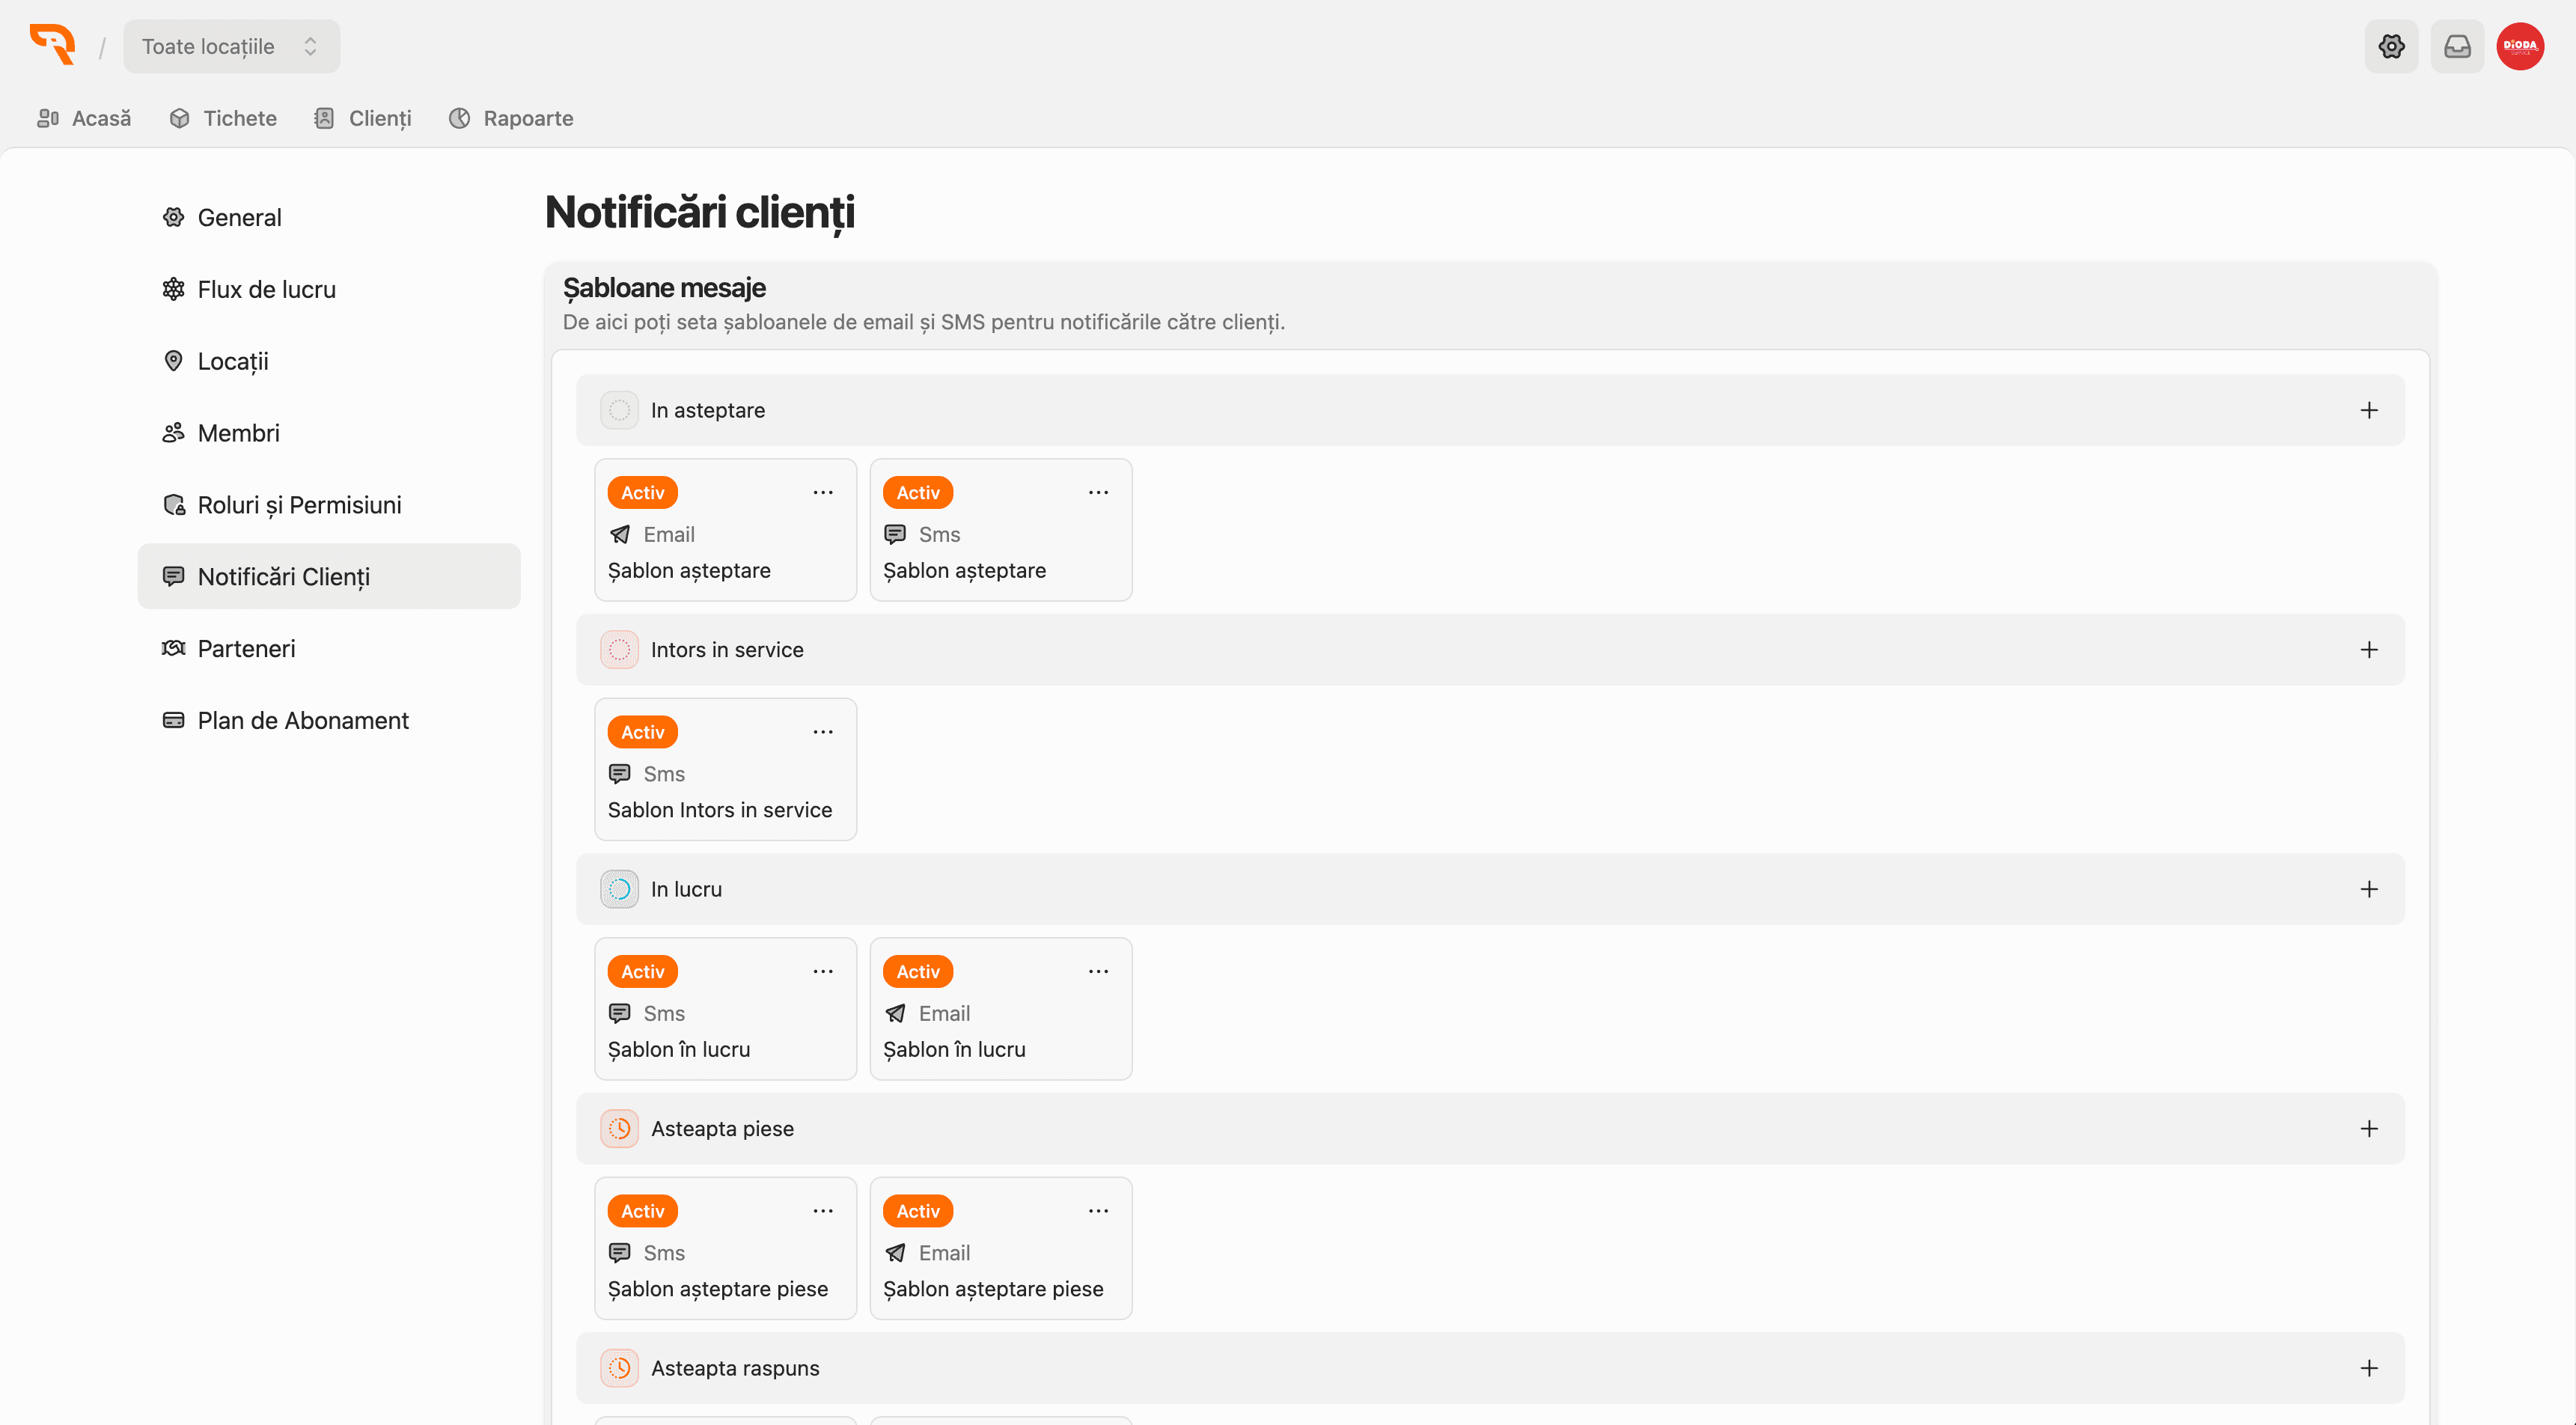
Task: Click the In lucru status icon
Action: [619, 889]
